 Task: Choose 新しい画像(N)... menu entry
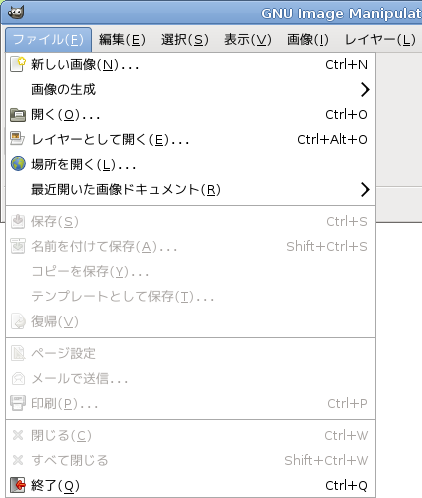(x=191, y=65)
